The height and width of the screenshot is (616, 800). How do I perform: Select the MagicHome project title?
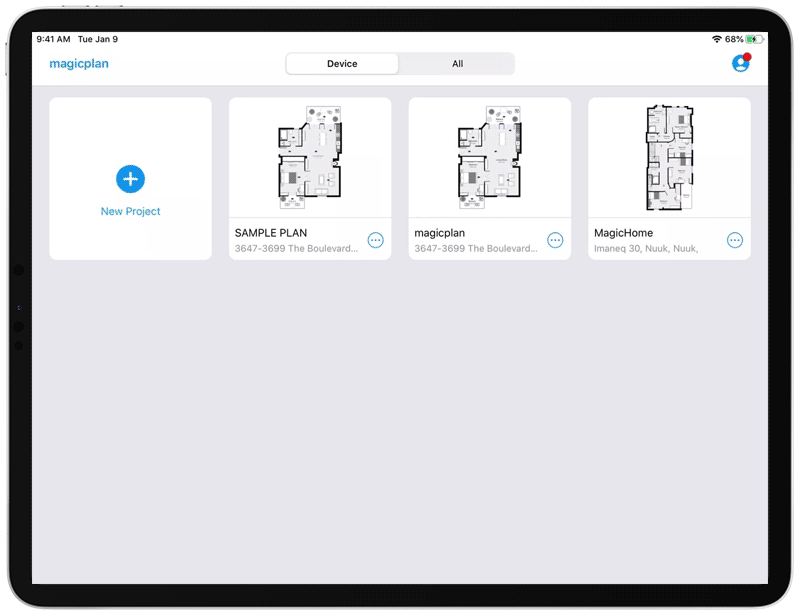click(623, 233)
